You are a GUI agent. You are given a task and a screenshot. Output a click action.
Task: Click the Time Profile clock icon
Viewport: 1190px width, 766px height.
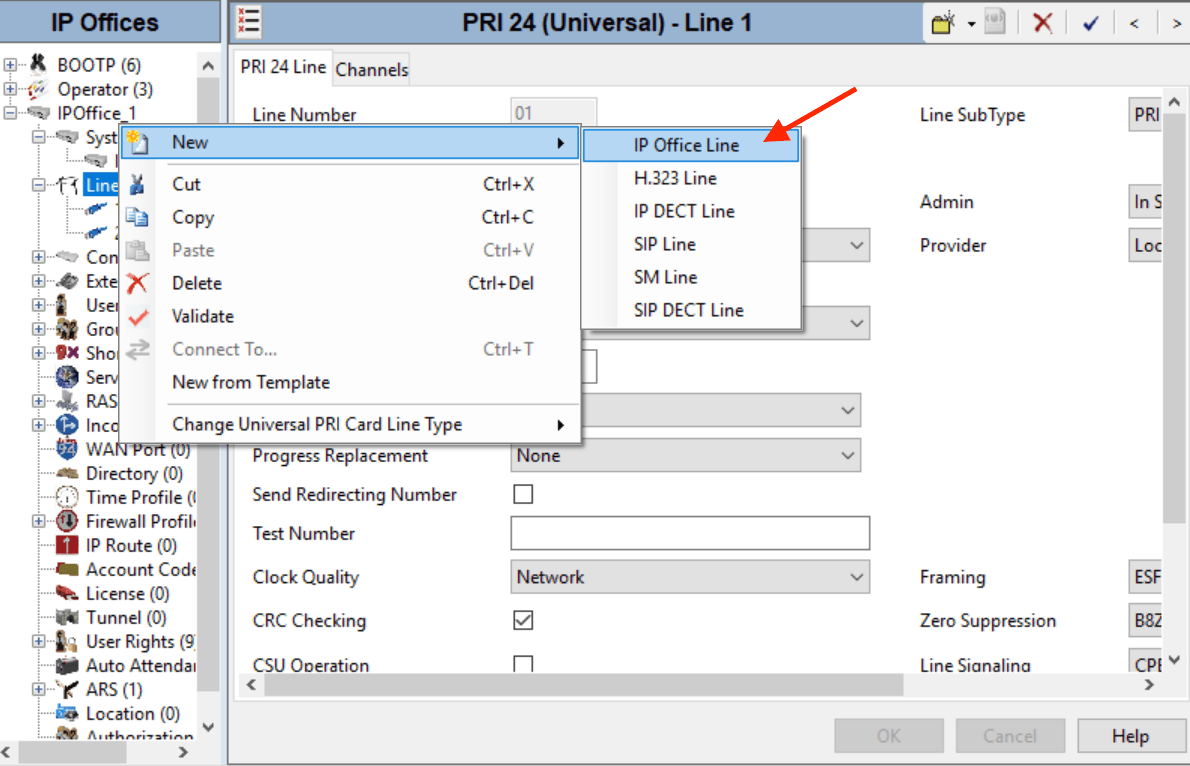(x=67, y=497)
